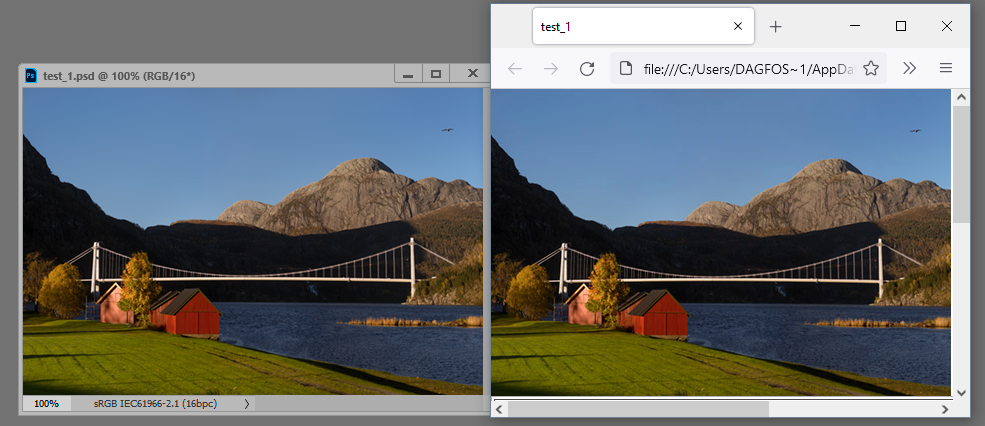Minimize the test_1.psd document window
This screenshot has height=426, width=985.
pyautogui.click(x=408, y=74)
